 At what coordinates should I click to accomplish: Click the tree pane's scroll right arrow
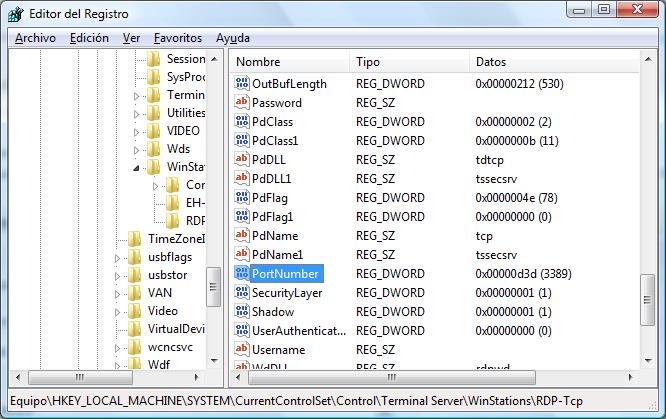196,377
